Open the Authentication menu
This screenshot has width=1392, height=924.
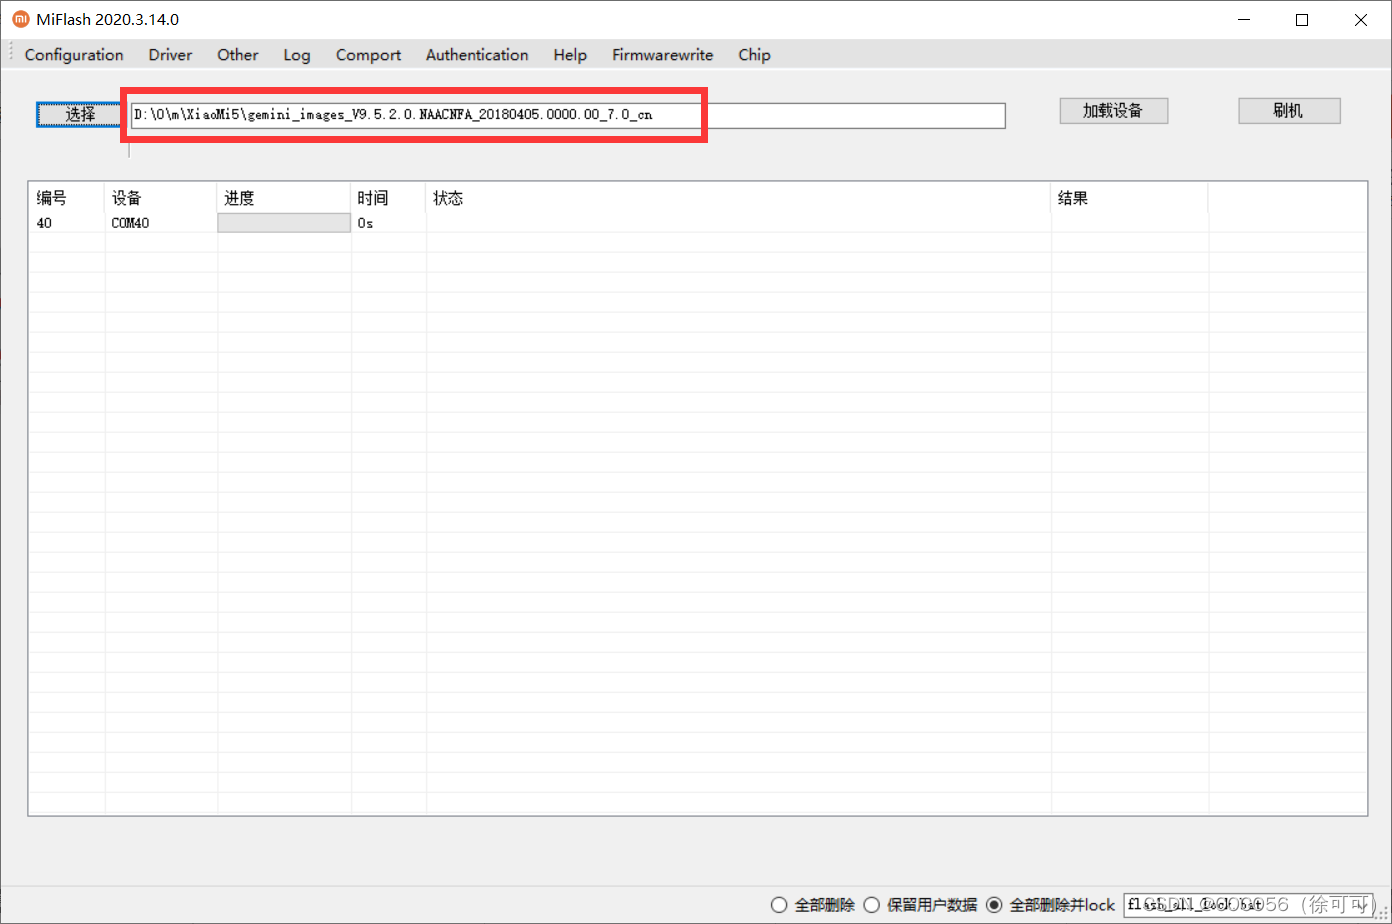pyautogui.click(x=477, y=55)
